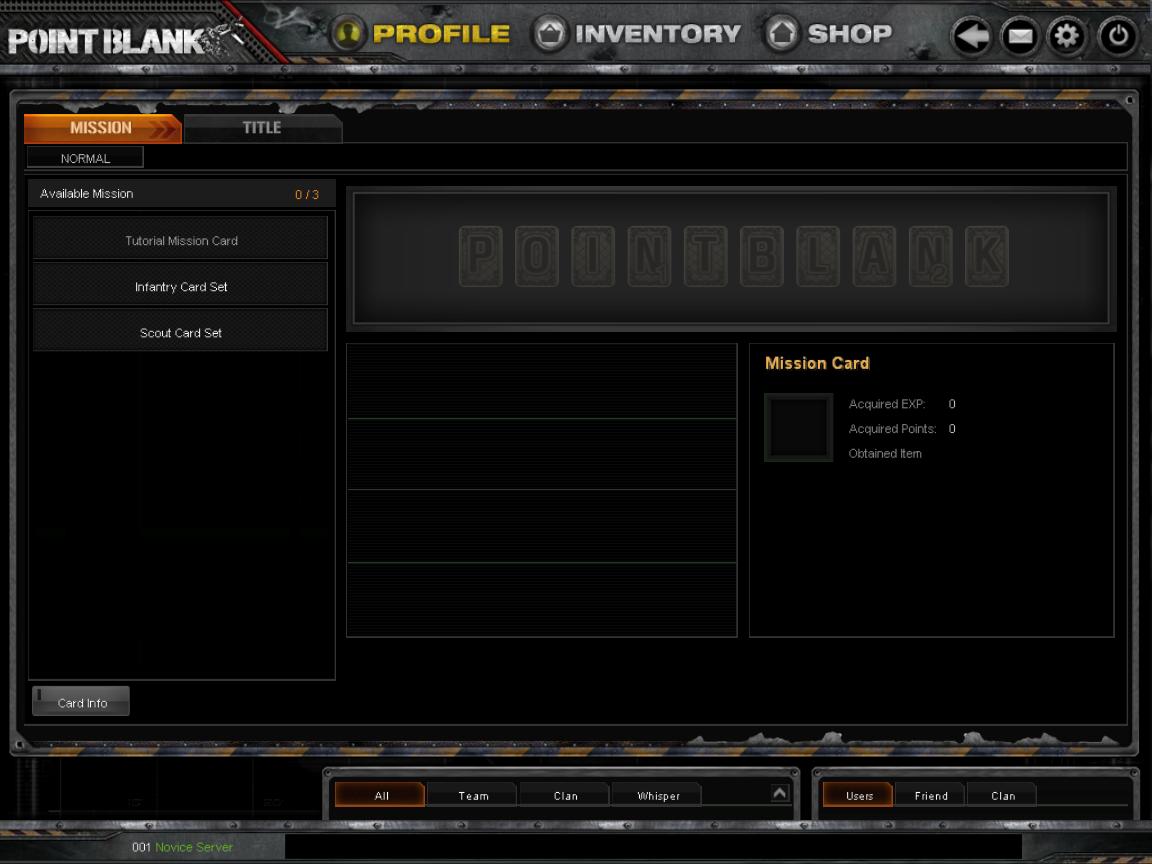The image size is (1152, 864).
Task: Open settings with the gear icon
Action: click(x=1067, y=35)
